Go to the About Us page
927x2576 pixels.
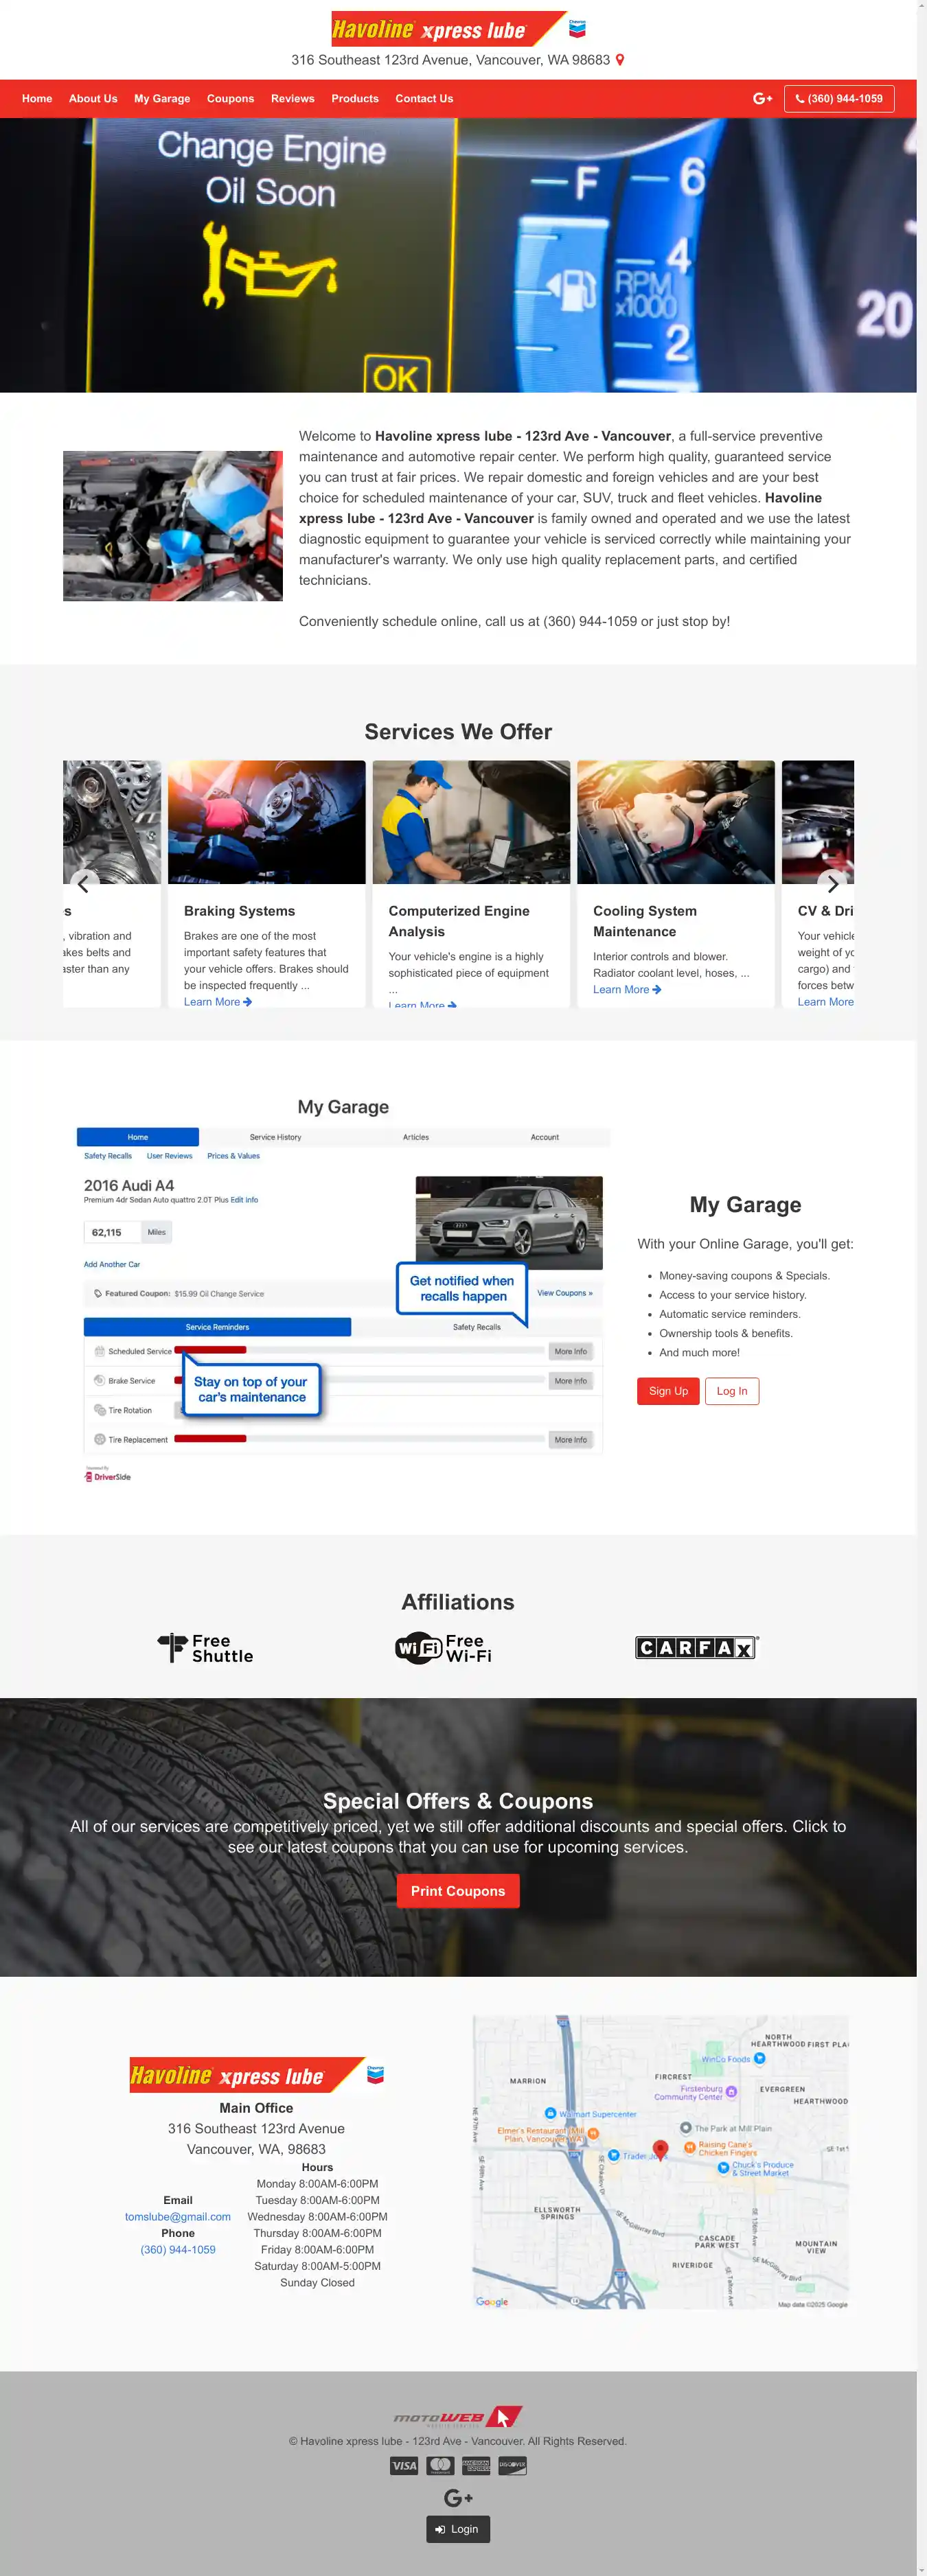(93, 99)
